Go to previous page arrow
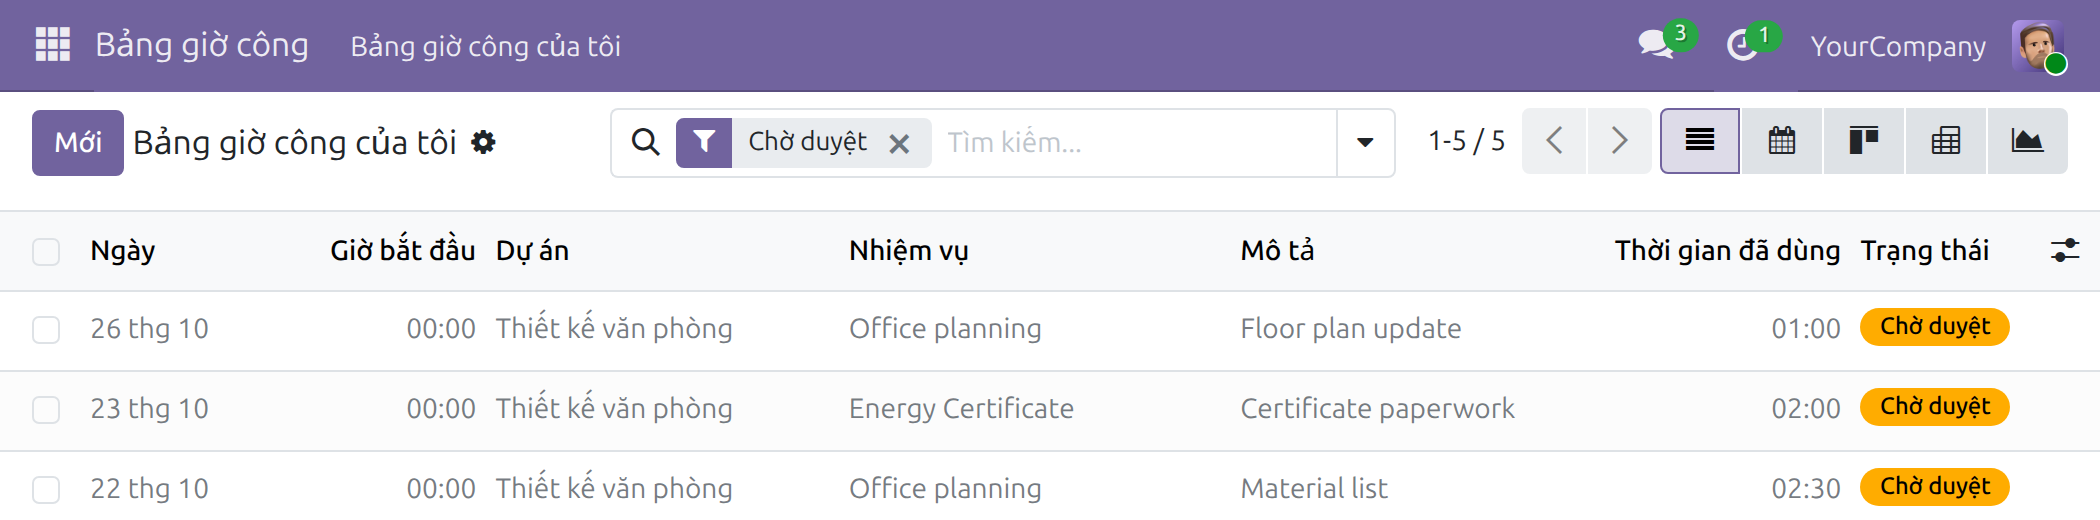 pyautogui.click(x=1554, y=141)
